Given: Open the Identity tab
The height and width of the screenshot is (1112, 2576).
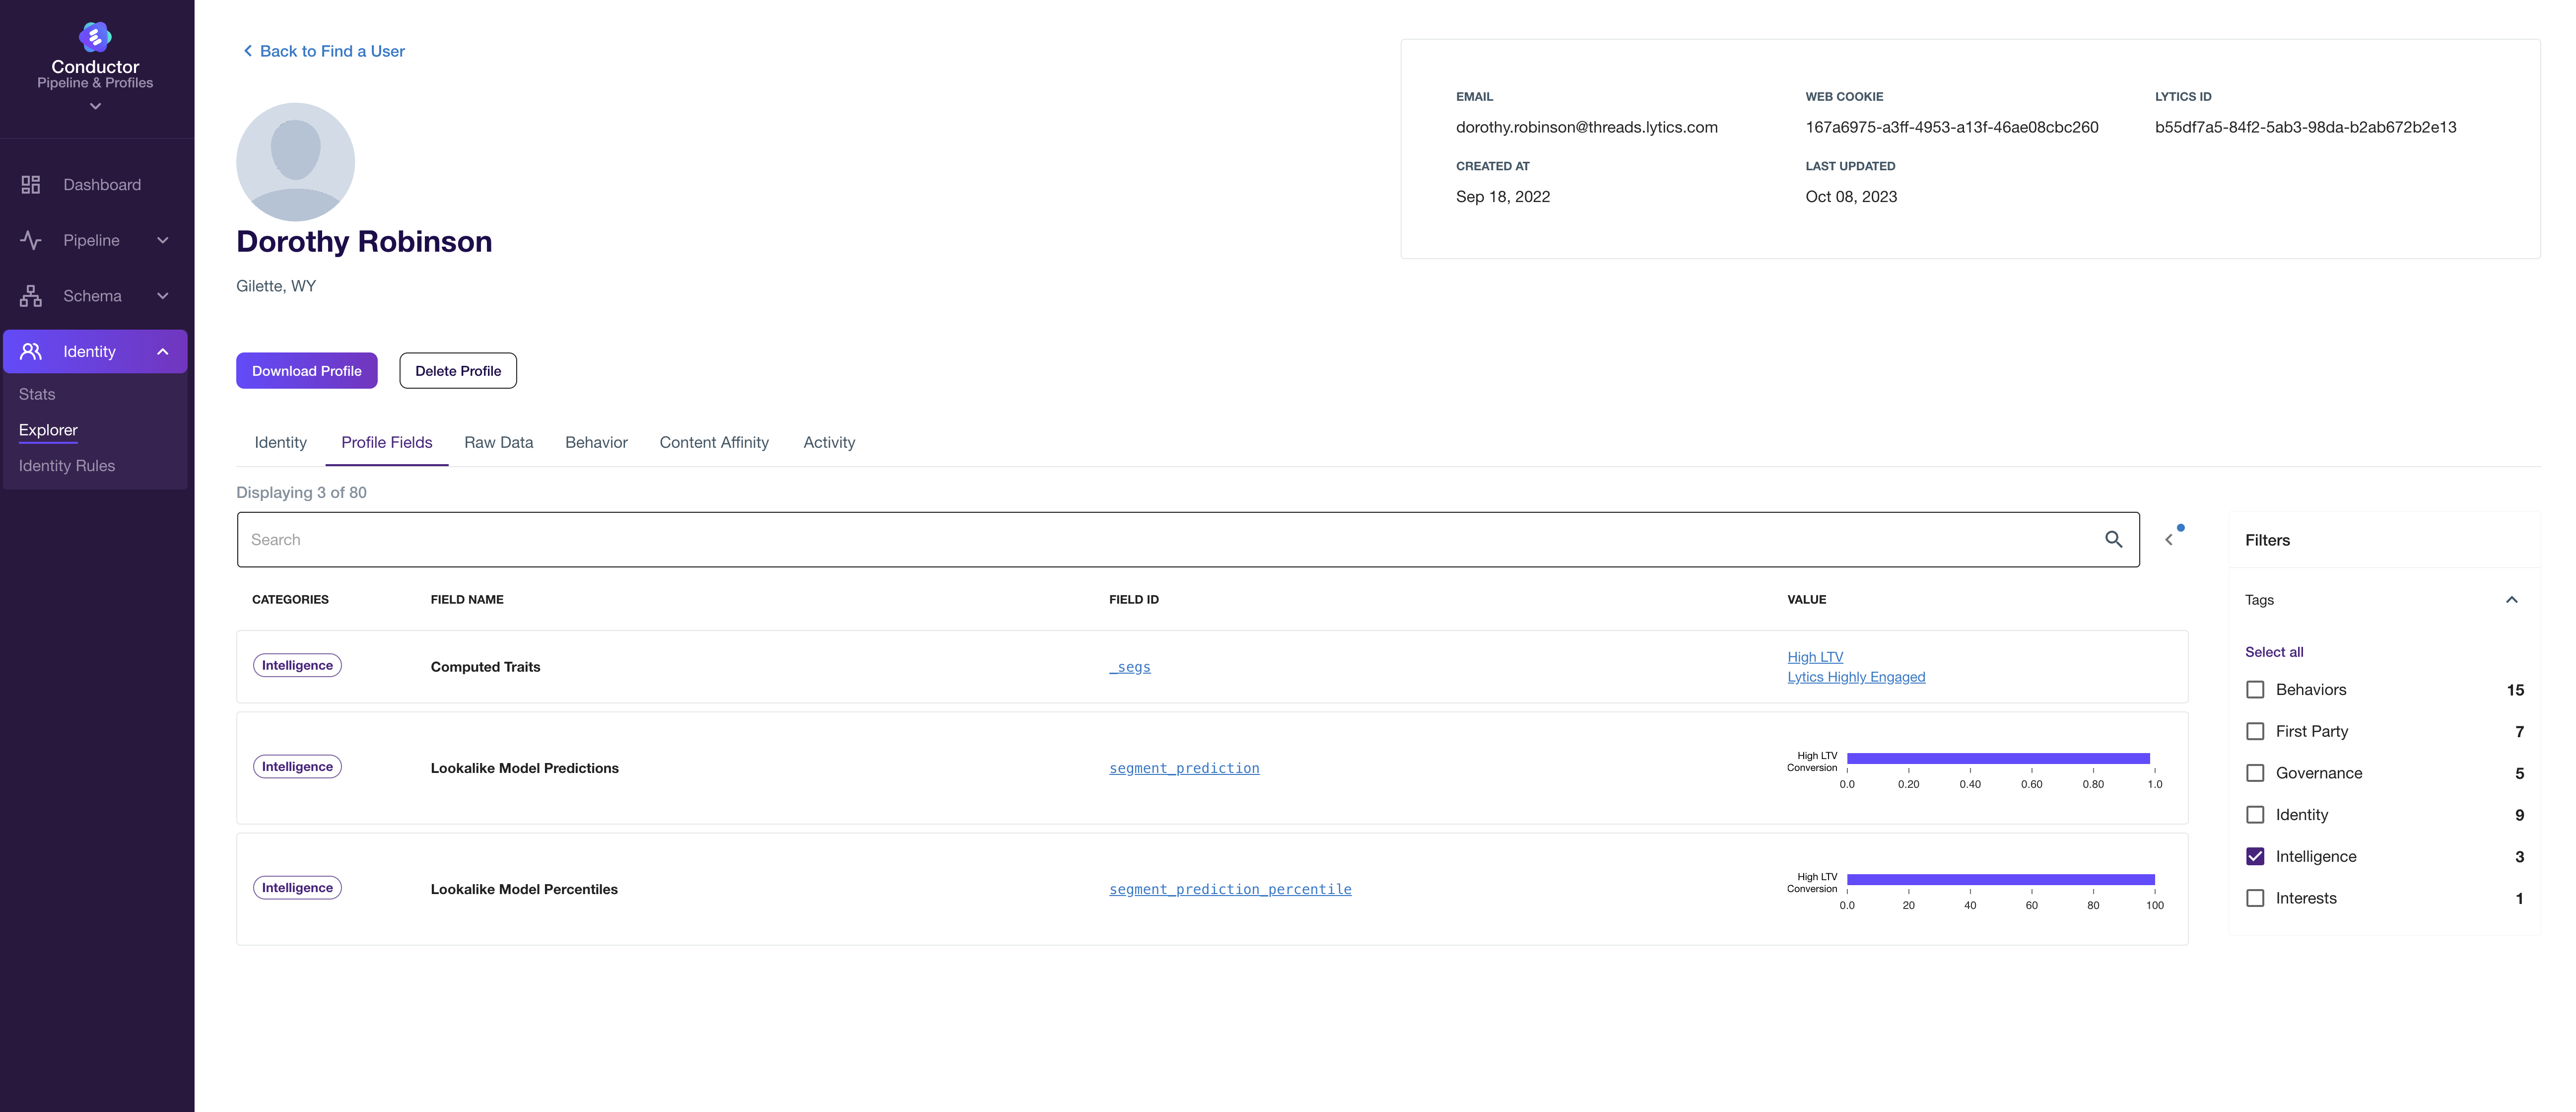Looking at the screenshot, I should (280, 442).
